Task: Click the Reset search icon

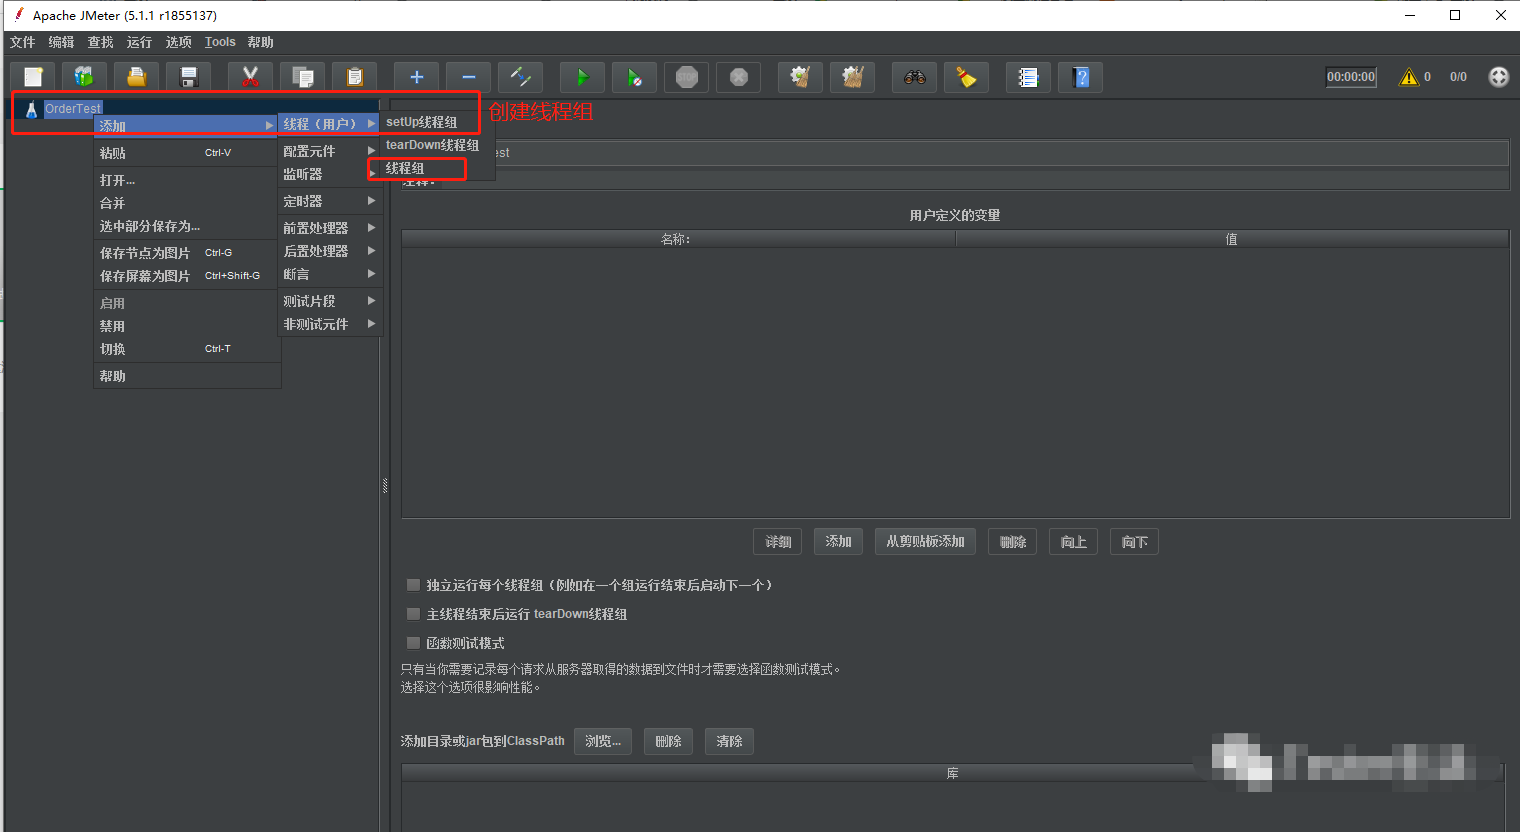Action: [x=967, y=77]
